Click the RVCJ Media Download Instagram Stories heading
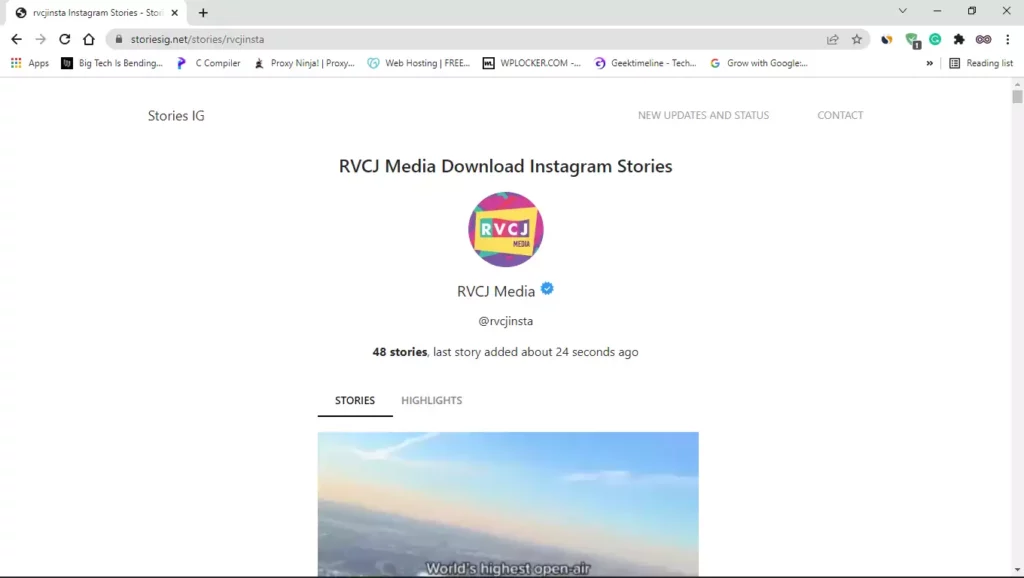 505,166
